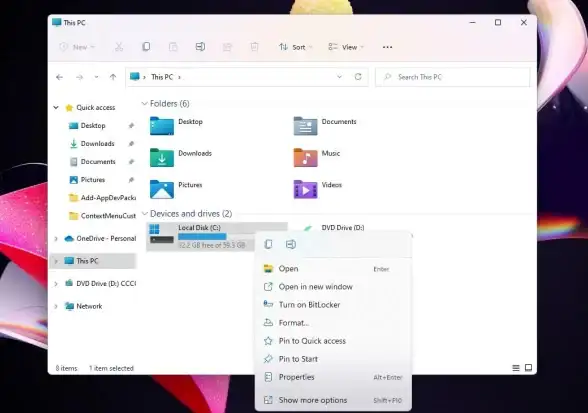Open the View dropdown
The image size is (588, 413).
point(346,47)
